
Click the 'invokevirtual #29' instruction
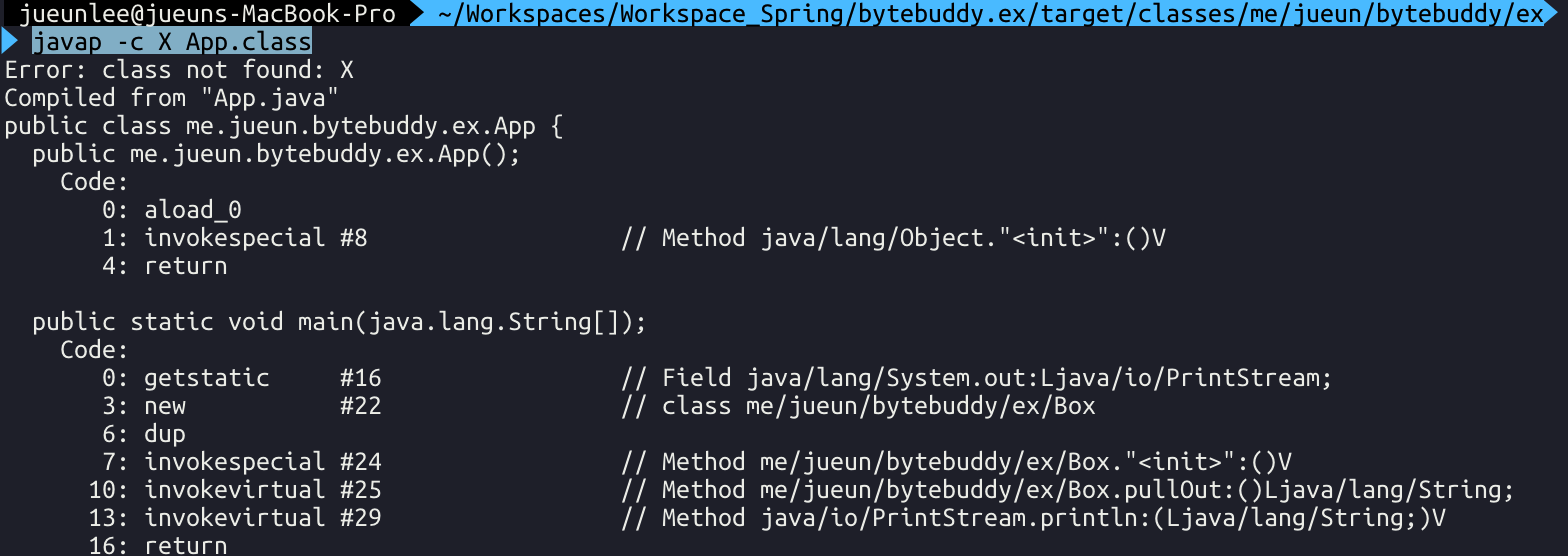pyautogui.click(x=235, y=518)
